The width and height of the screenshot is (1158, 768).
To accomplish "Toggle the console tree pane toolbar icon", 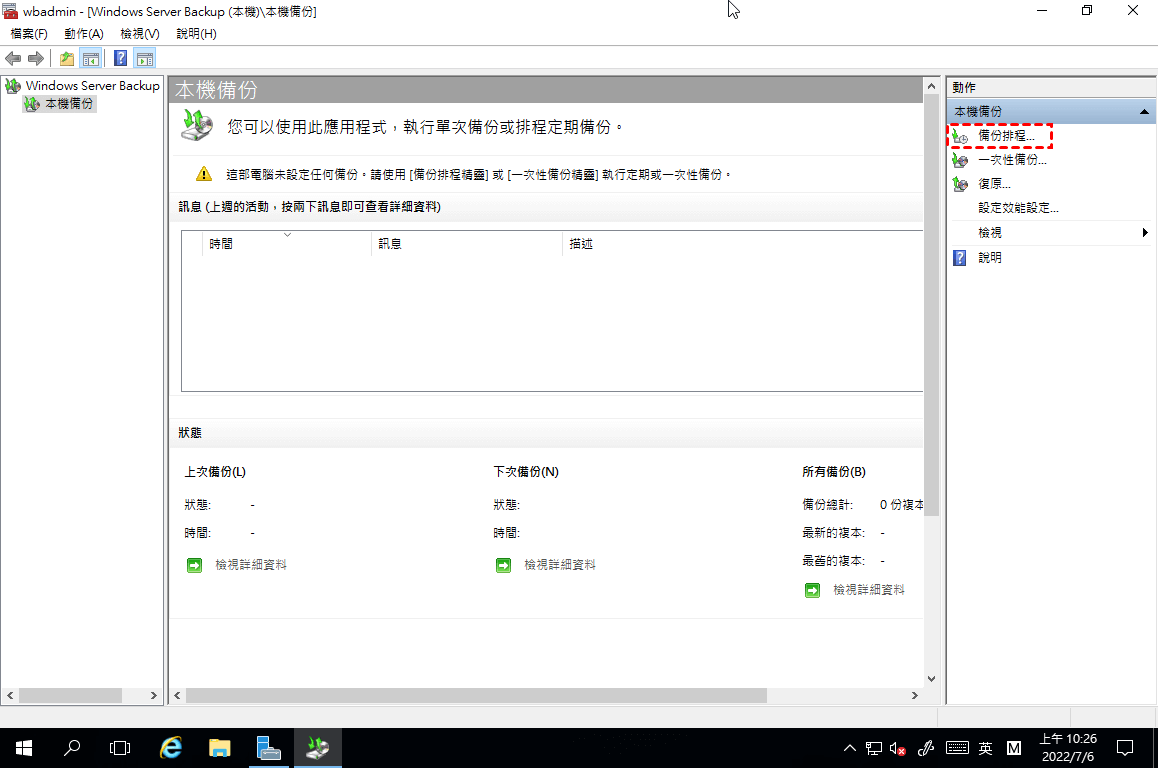I will 91,58.
